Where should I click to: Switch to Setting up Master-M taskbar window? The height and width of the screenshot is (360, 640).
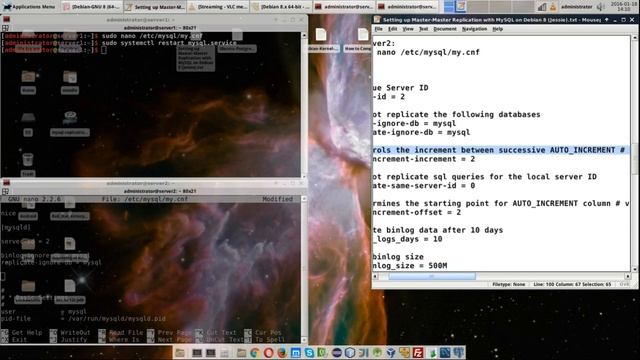click(x=155, y=7)
